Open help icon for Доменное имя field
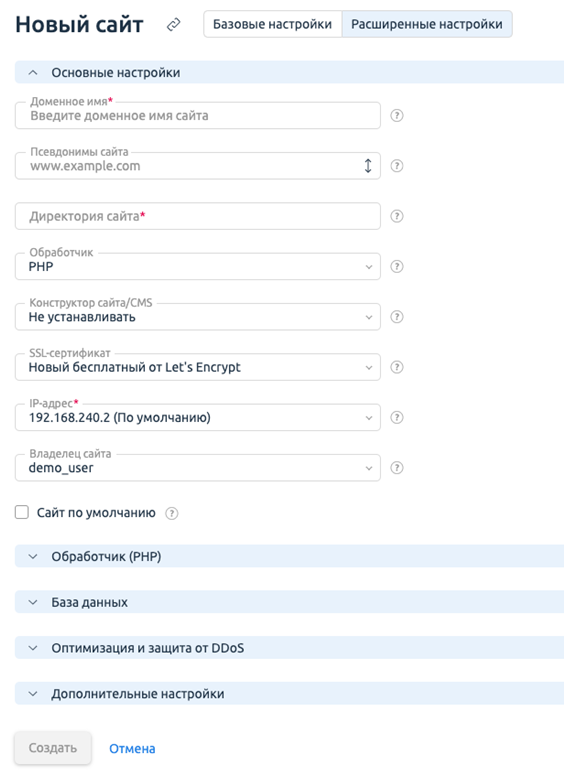Screen dimensions: 566x778 tap(396, 116)
